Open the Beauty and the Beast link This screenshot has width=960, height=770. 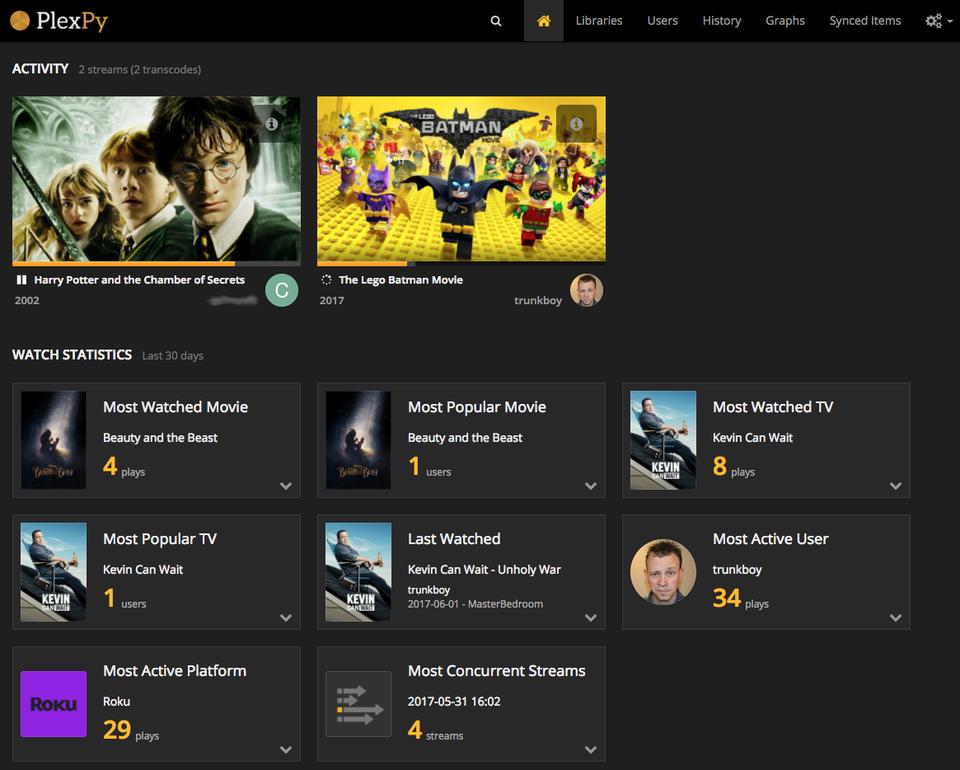tap(160, 438)
